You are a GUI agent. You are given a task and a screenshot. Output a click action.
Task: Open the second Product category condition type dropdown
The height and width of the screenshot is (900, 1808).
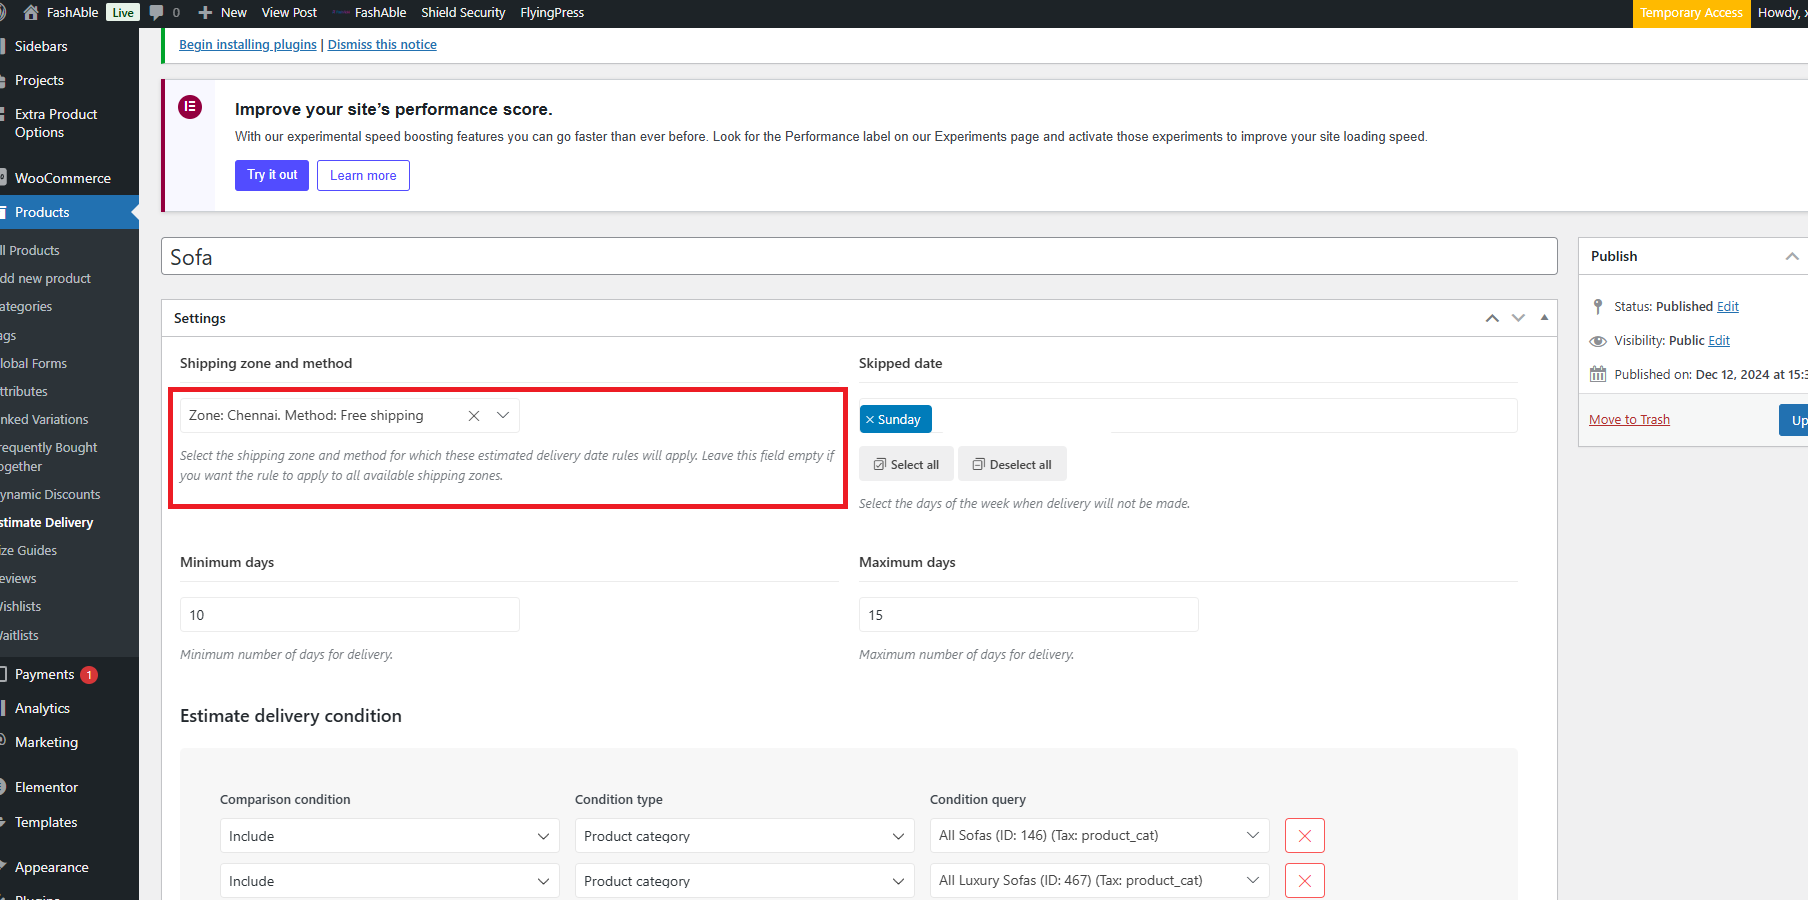point(744,881)
